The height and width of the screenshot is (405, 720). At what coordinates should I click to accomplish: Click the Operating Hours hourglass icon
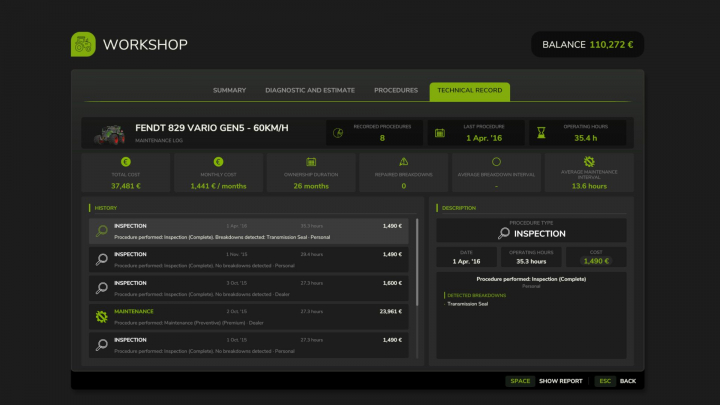[x=541, y=133]
